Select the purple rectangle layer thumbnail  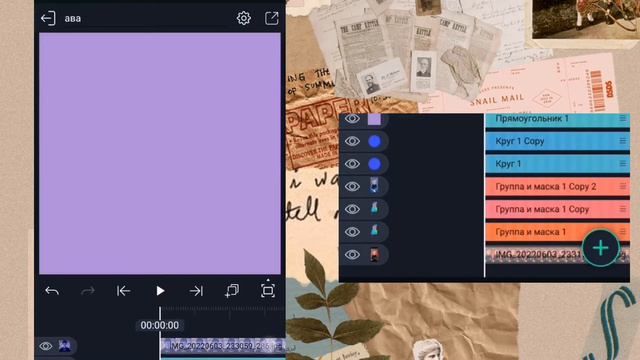click(374, 119)
